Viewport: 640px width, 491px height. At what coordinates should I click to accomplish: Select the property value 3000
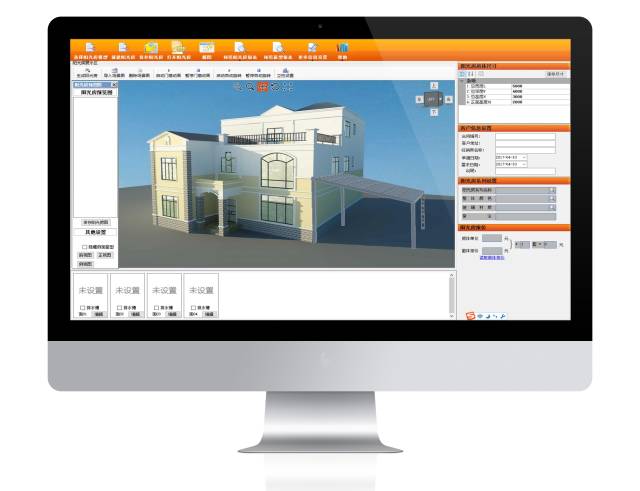(x=517, y=97)
